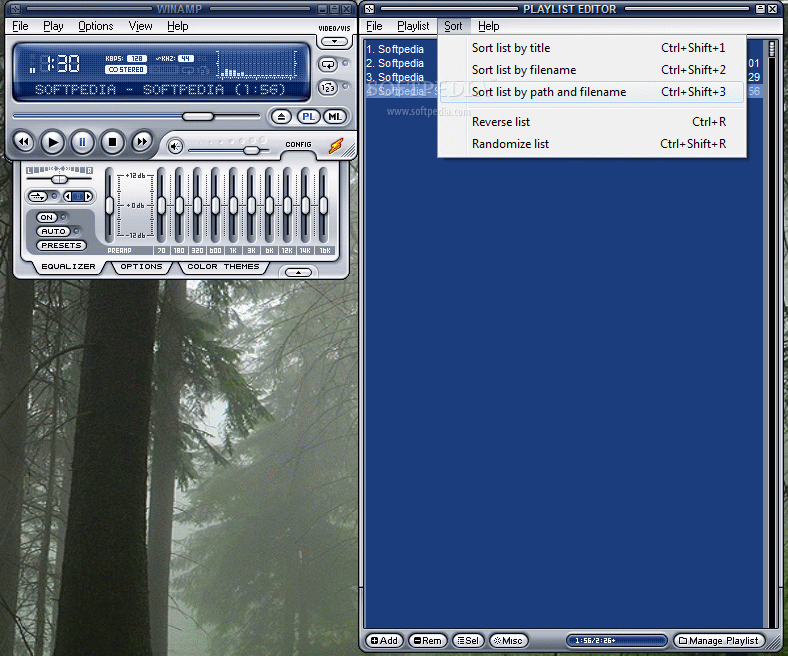This screenshot has width=788, height=656.
Task: Click the Previous track button in Winamp
Action: pos(24,142)
